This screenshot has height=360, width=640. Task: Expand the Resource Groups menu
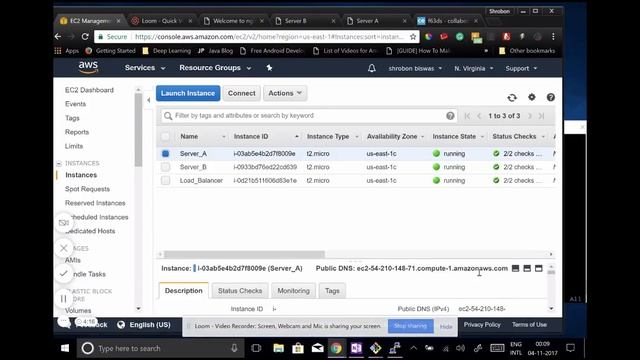coord(215,68)
